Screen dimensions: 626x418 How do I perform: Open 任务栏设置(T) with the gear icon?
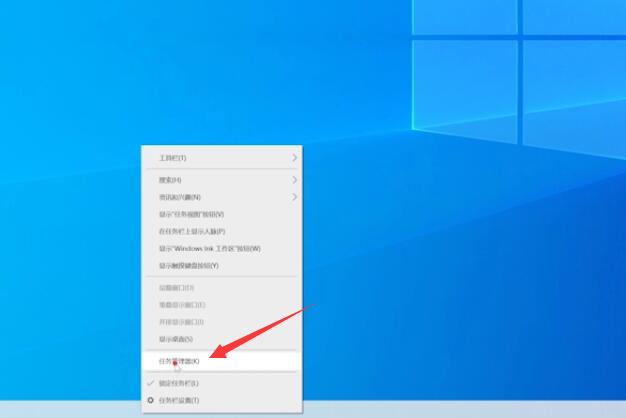tap(222, 400)
